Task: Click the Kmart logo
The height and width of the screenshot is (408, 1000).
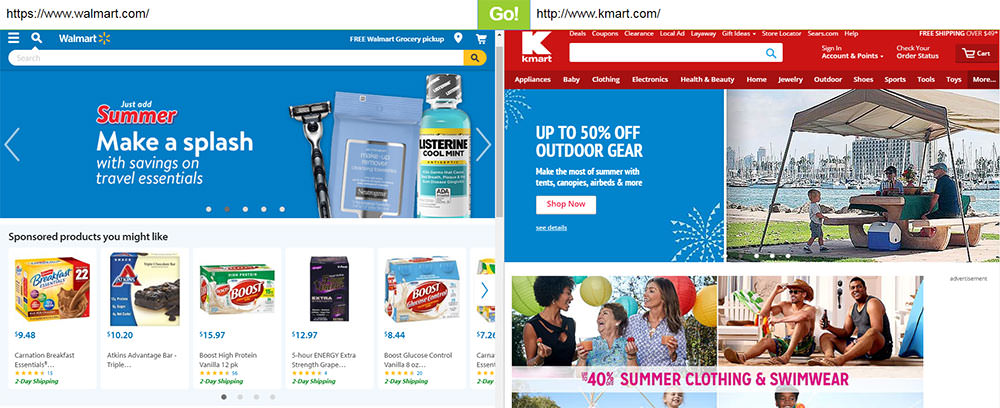Action: coord(536,48)
